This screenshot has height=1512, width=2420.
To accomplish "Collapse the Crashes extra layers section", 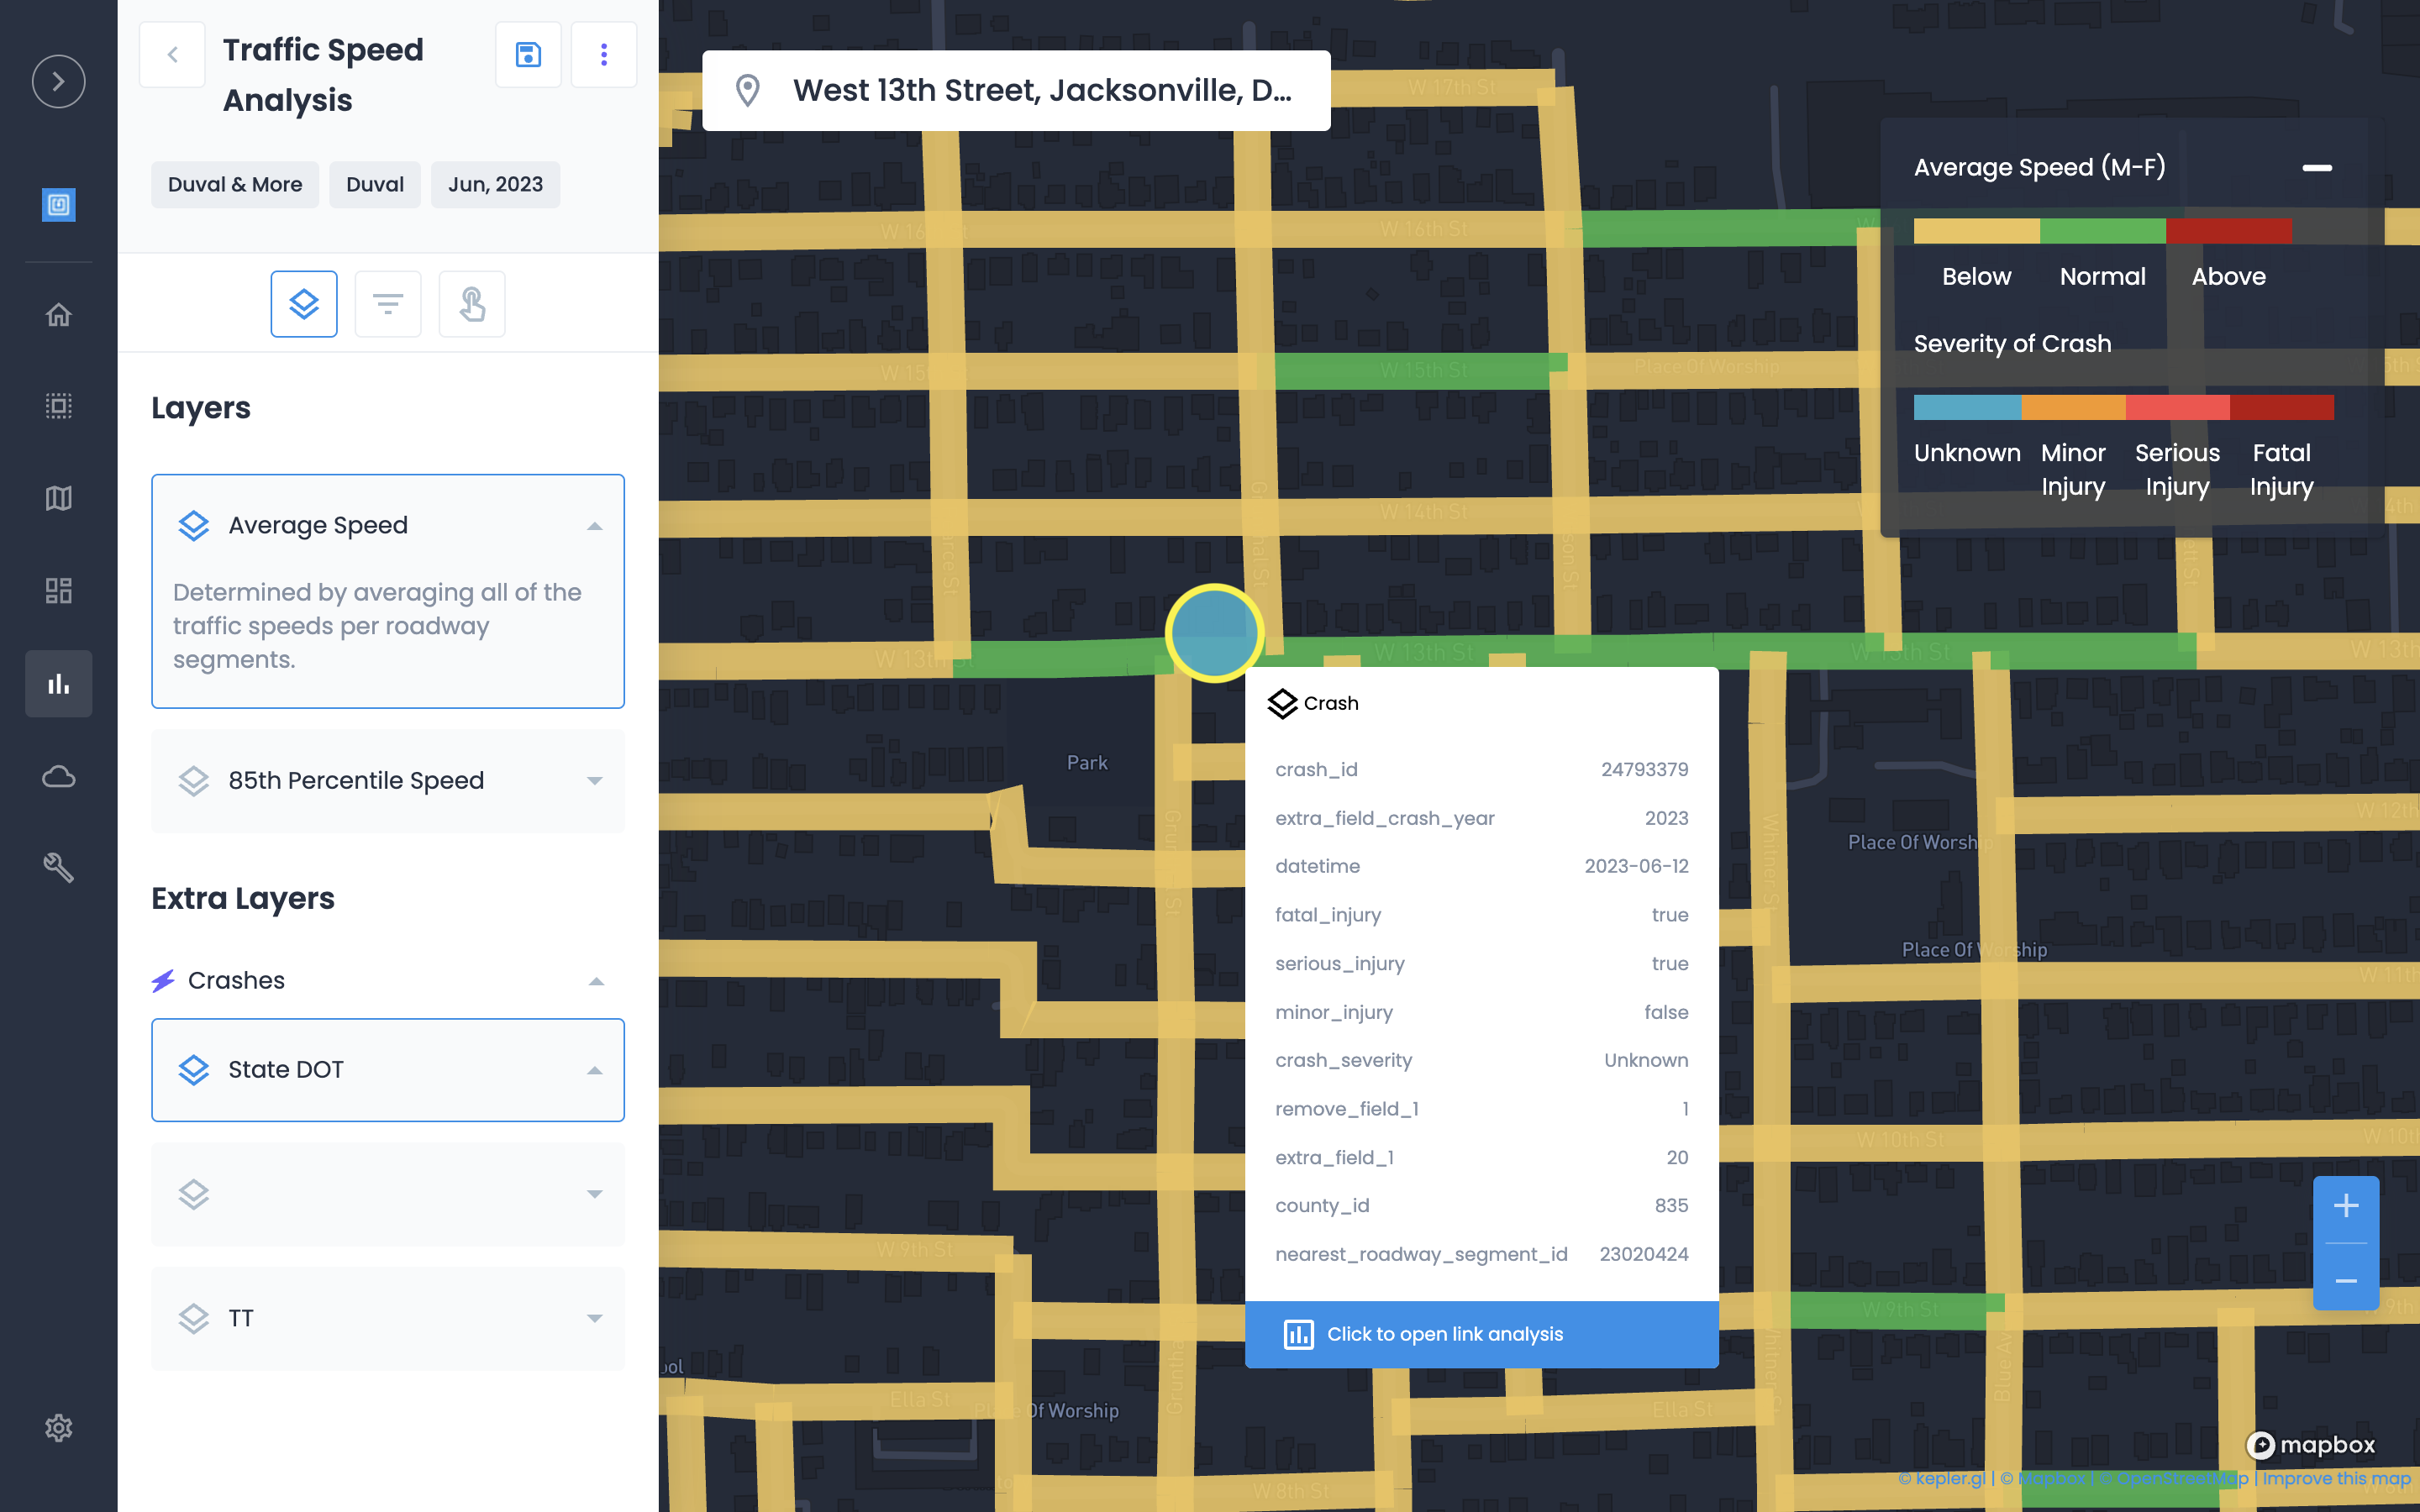I will (596, 981).
